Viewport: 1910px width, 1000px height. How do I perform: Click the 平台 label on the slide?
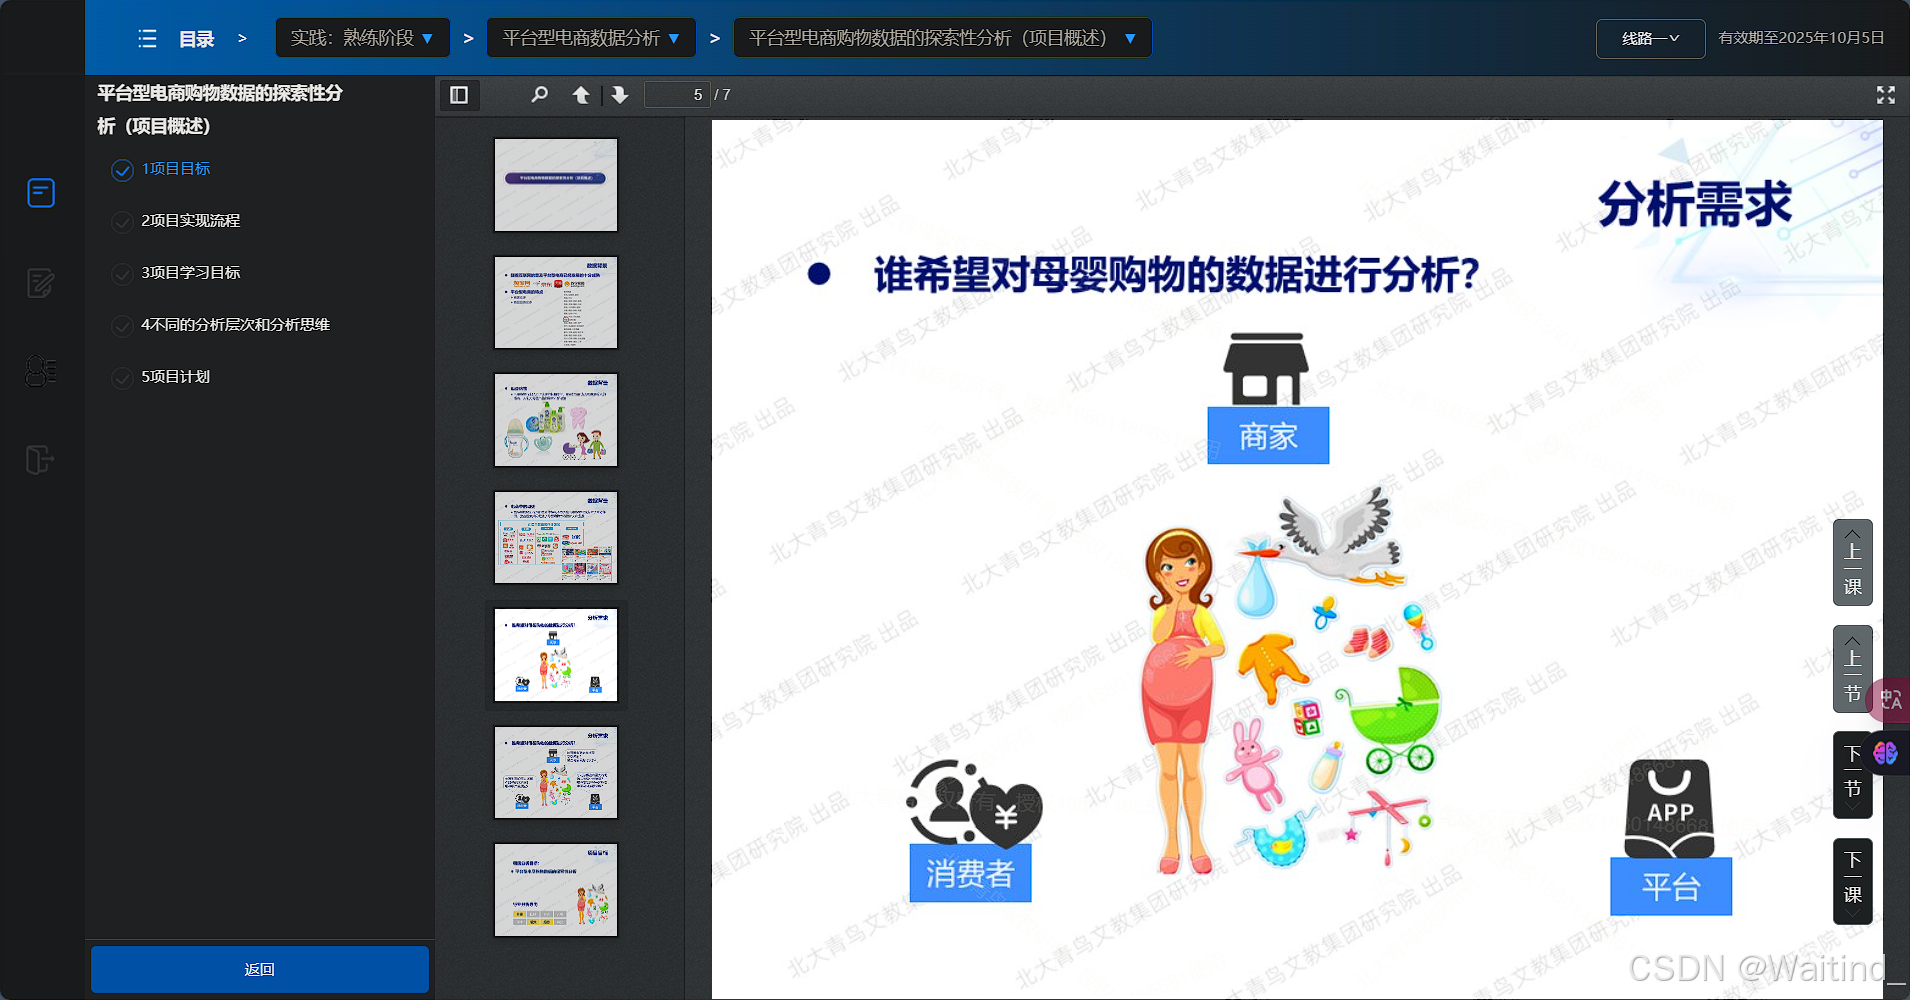tap(1671, 886)
